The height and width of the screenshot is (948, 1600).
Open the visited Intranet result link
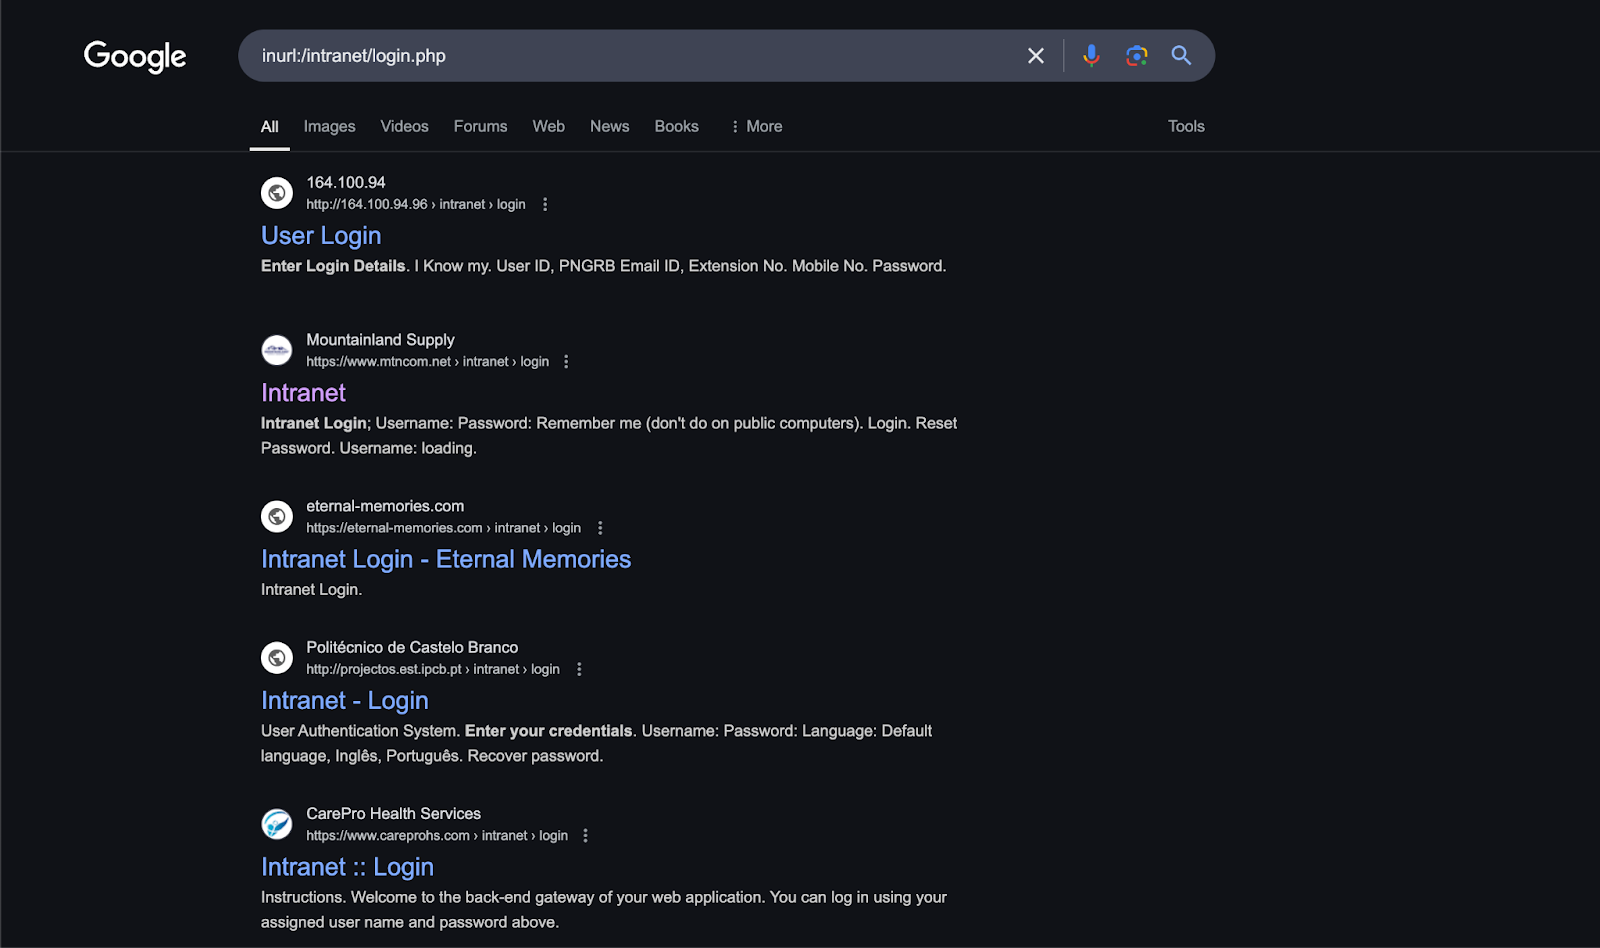coord(303,393)
